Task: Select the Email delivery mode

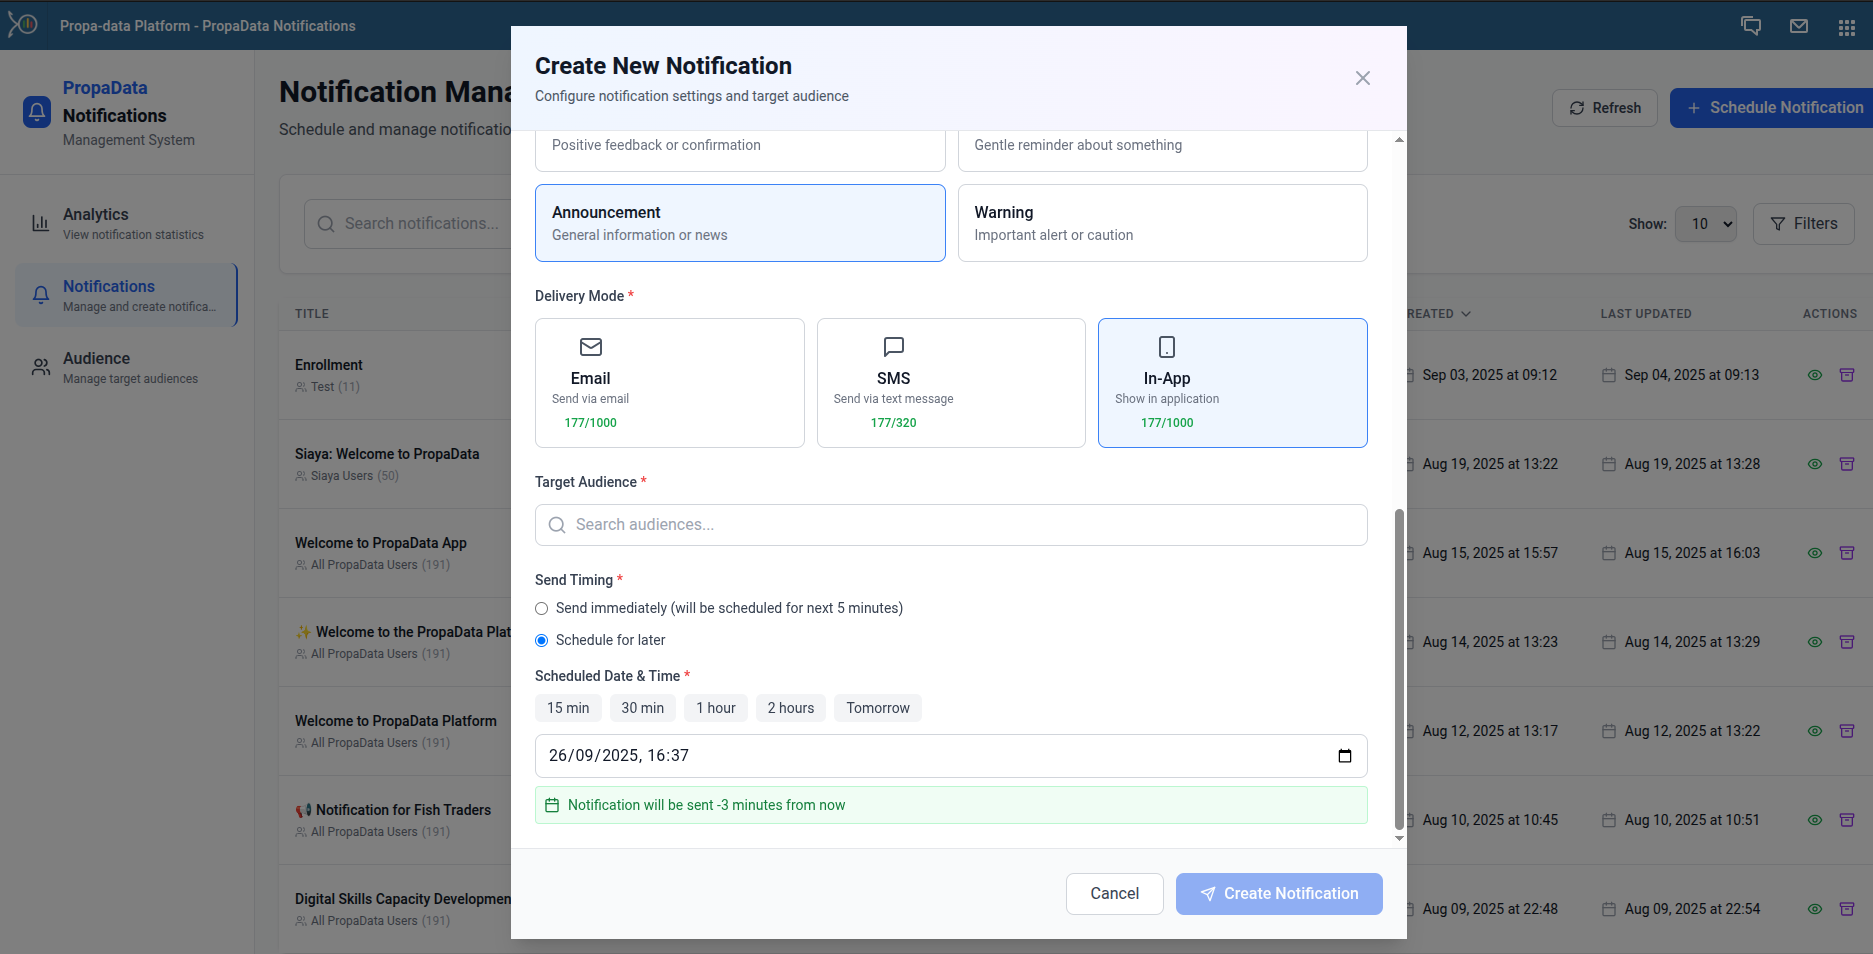Action: tap(669, 383)
